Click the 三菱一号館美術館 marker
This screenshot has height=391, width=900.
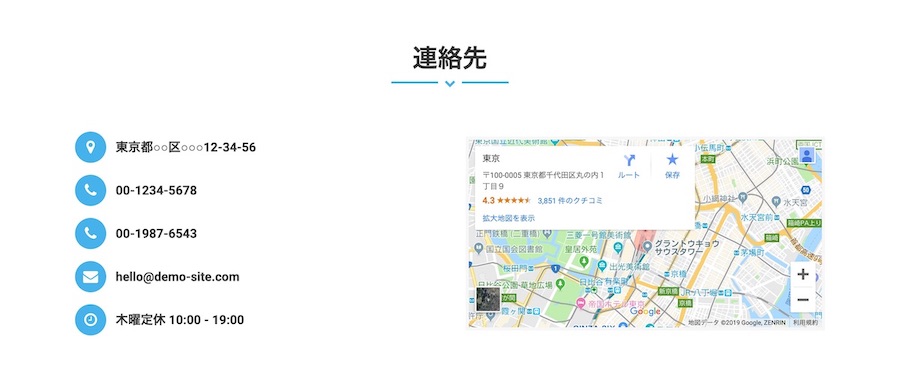[618, 247]
